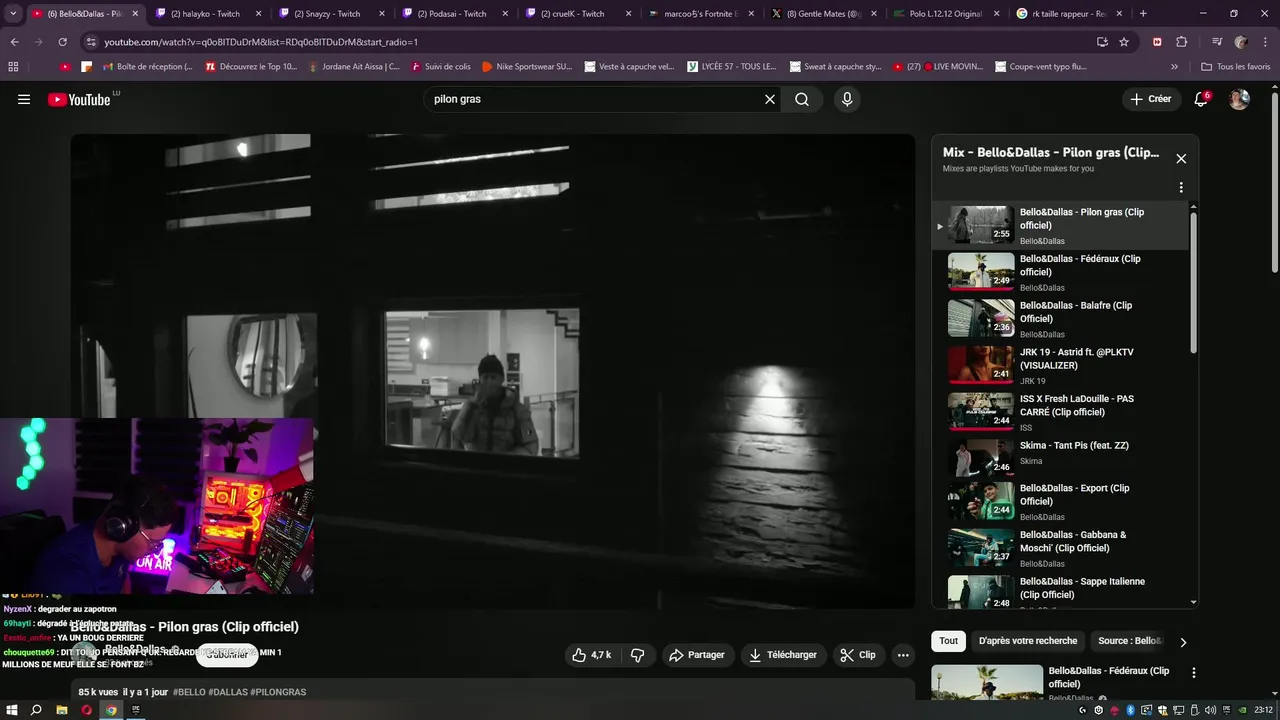
Task: Play Bello&Dallas - Gabbana & Moschi' clip
Action: [x=1063, y=548]
